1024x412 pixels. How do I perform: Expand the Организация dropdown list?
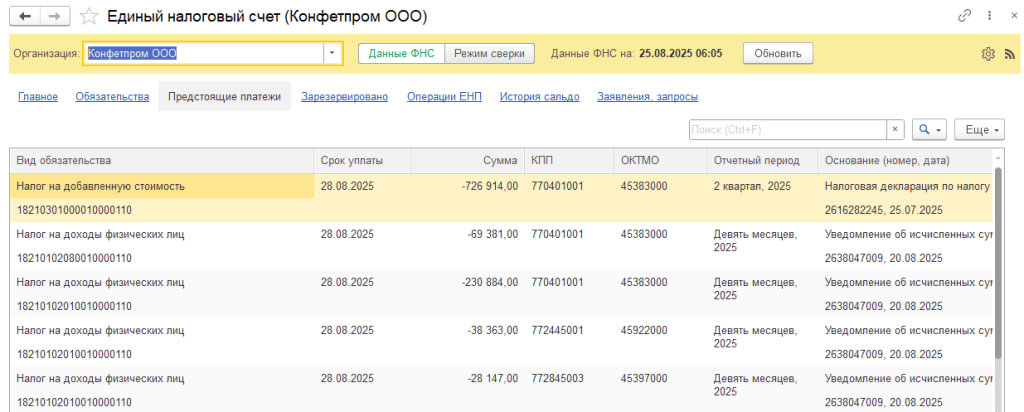point(332,53)
